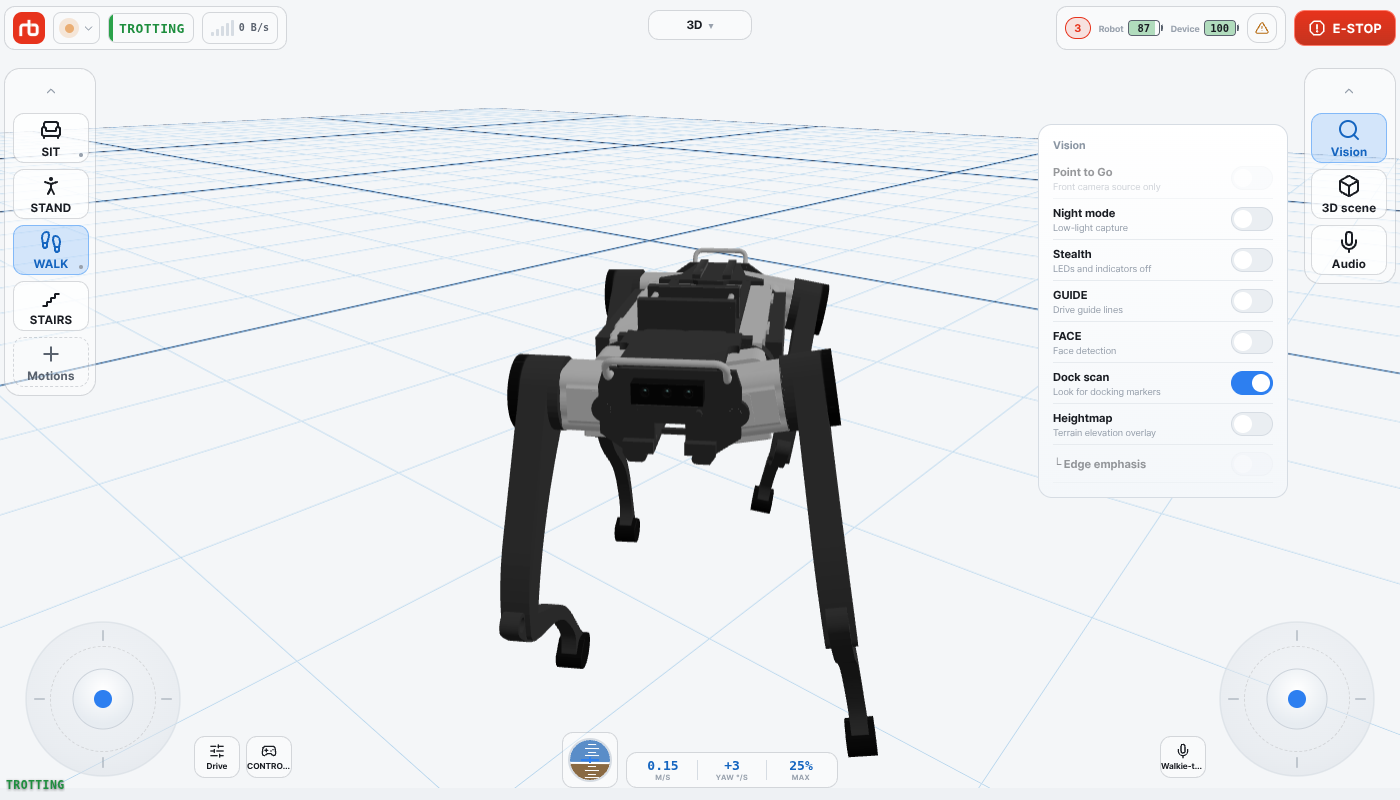Toggle the Heightmap overlay switch
This screenshot has width=1400, height=800.
pyautogui.click(x=1252, y=424)
